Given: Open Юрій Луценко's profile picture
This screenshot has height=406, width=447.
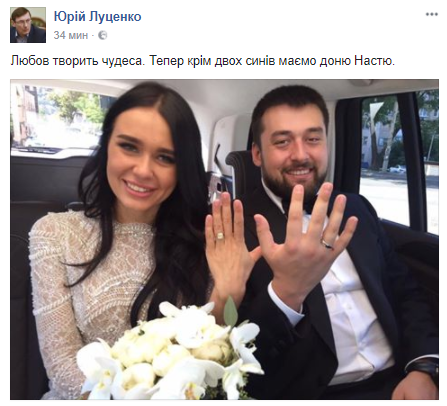Looking at the screenshot, I should coord(28,25).
